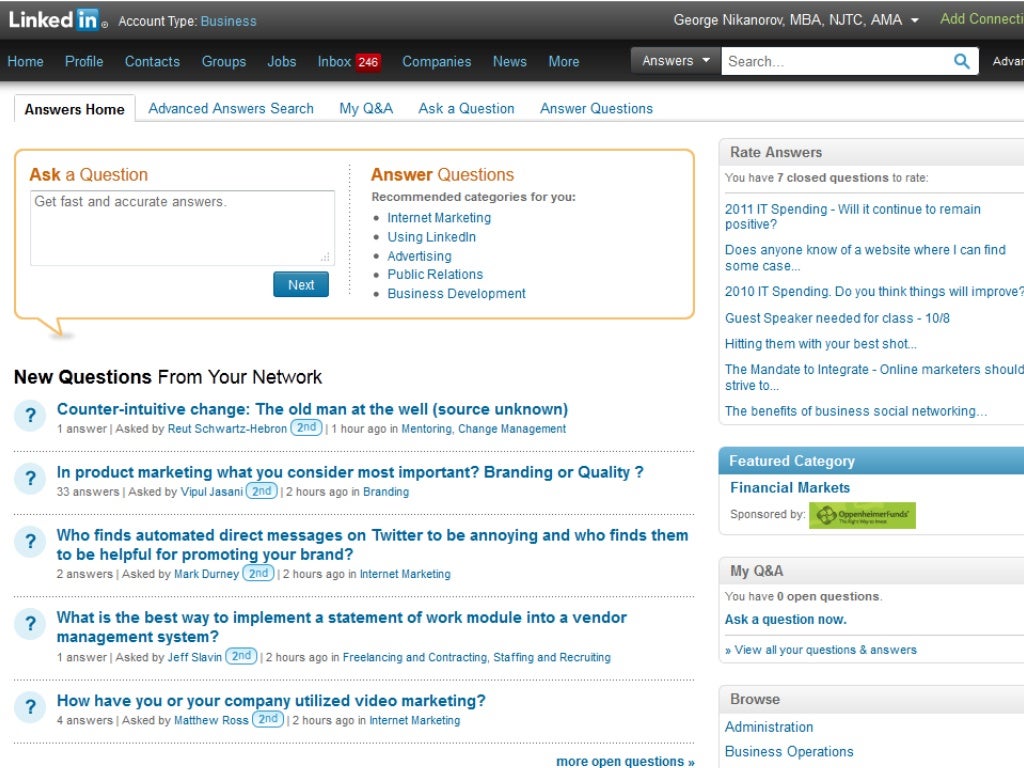This screenshot has height=768, width=1024.
Task: Click the Inbox 246 unread badge
Action: point(368,62)
